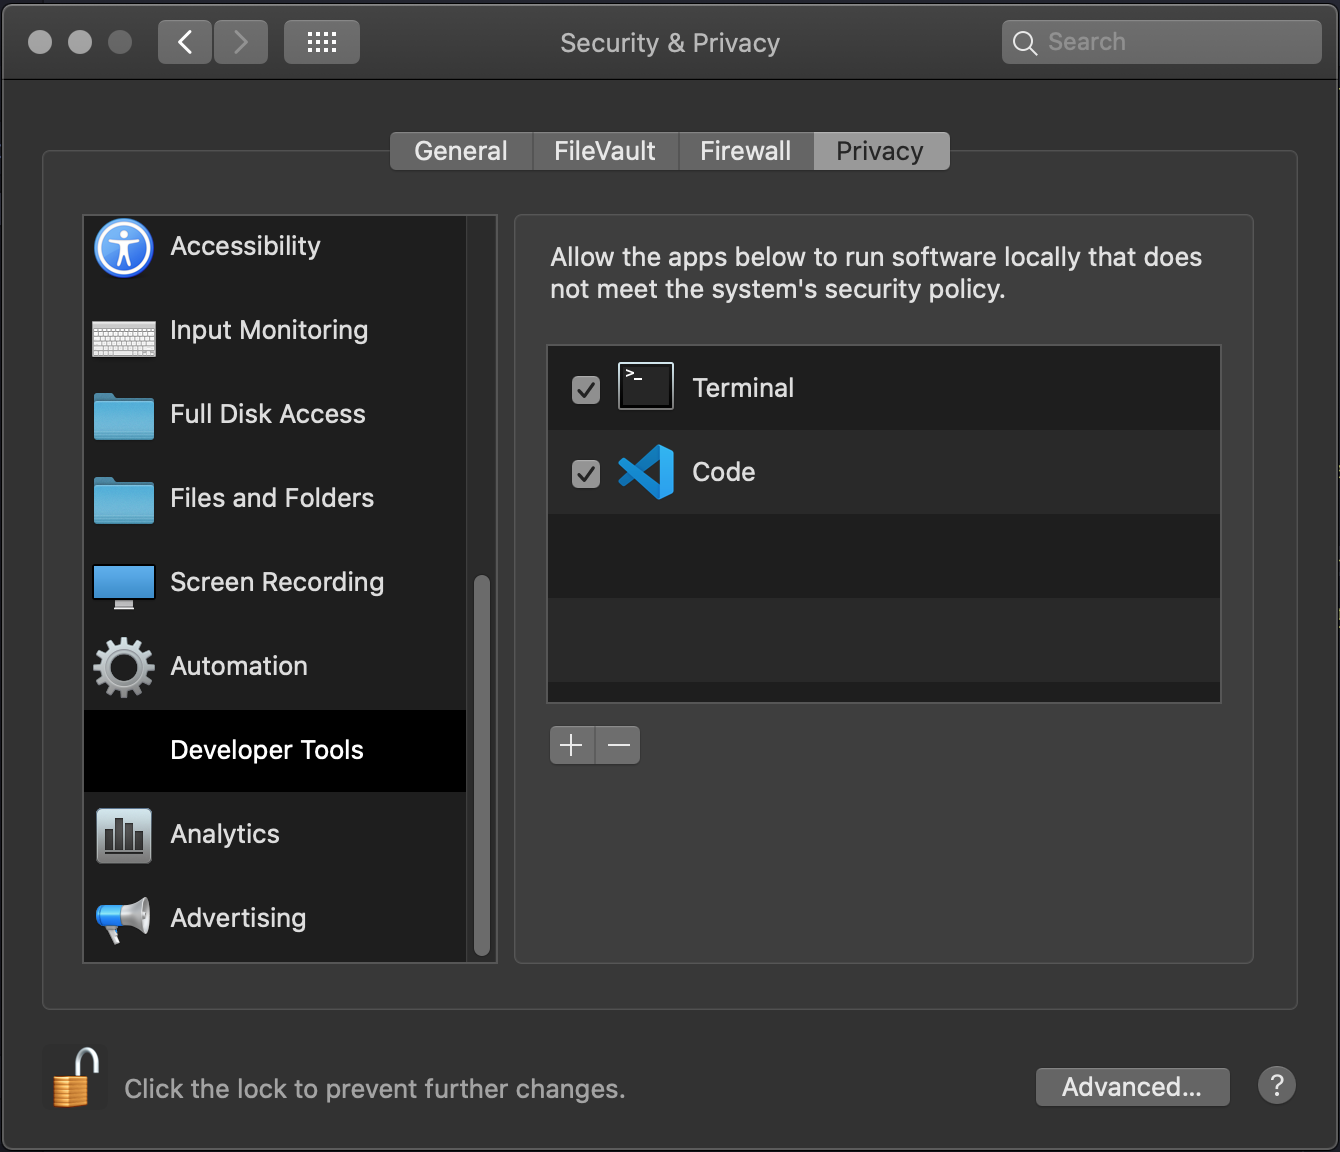Click the privacy list scrollbar
Image resolution: width=1340 pixels, height=1152 pixels.
coord(482,765)
